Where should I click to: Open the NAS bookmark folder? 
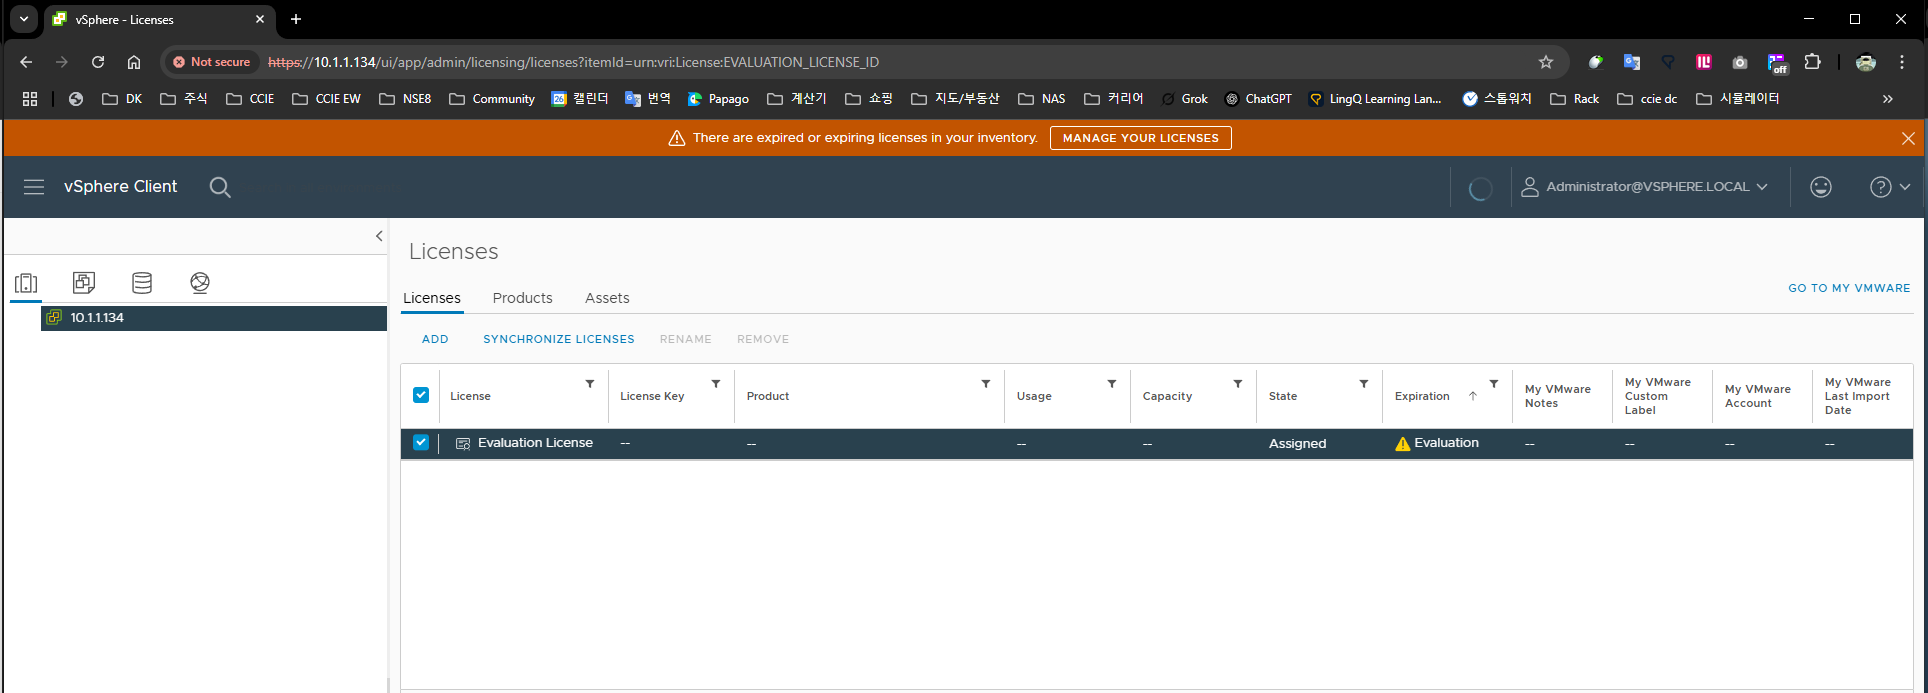[x=1042, y=99]
